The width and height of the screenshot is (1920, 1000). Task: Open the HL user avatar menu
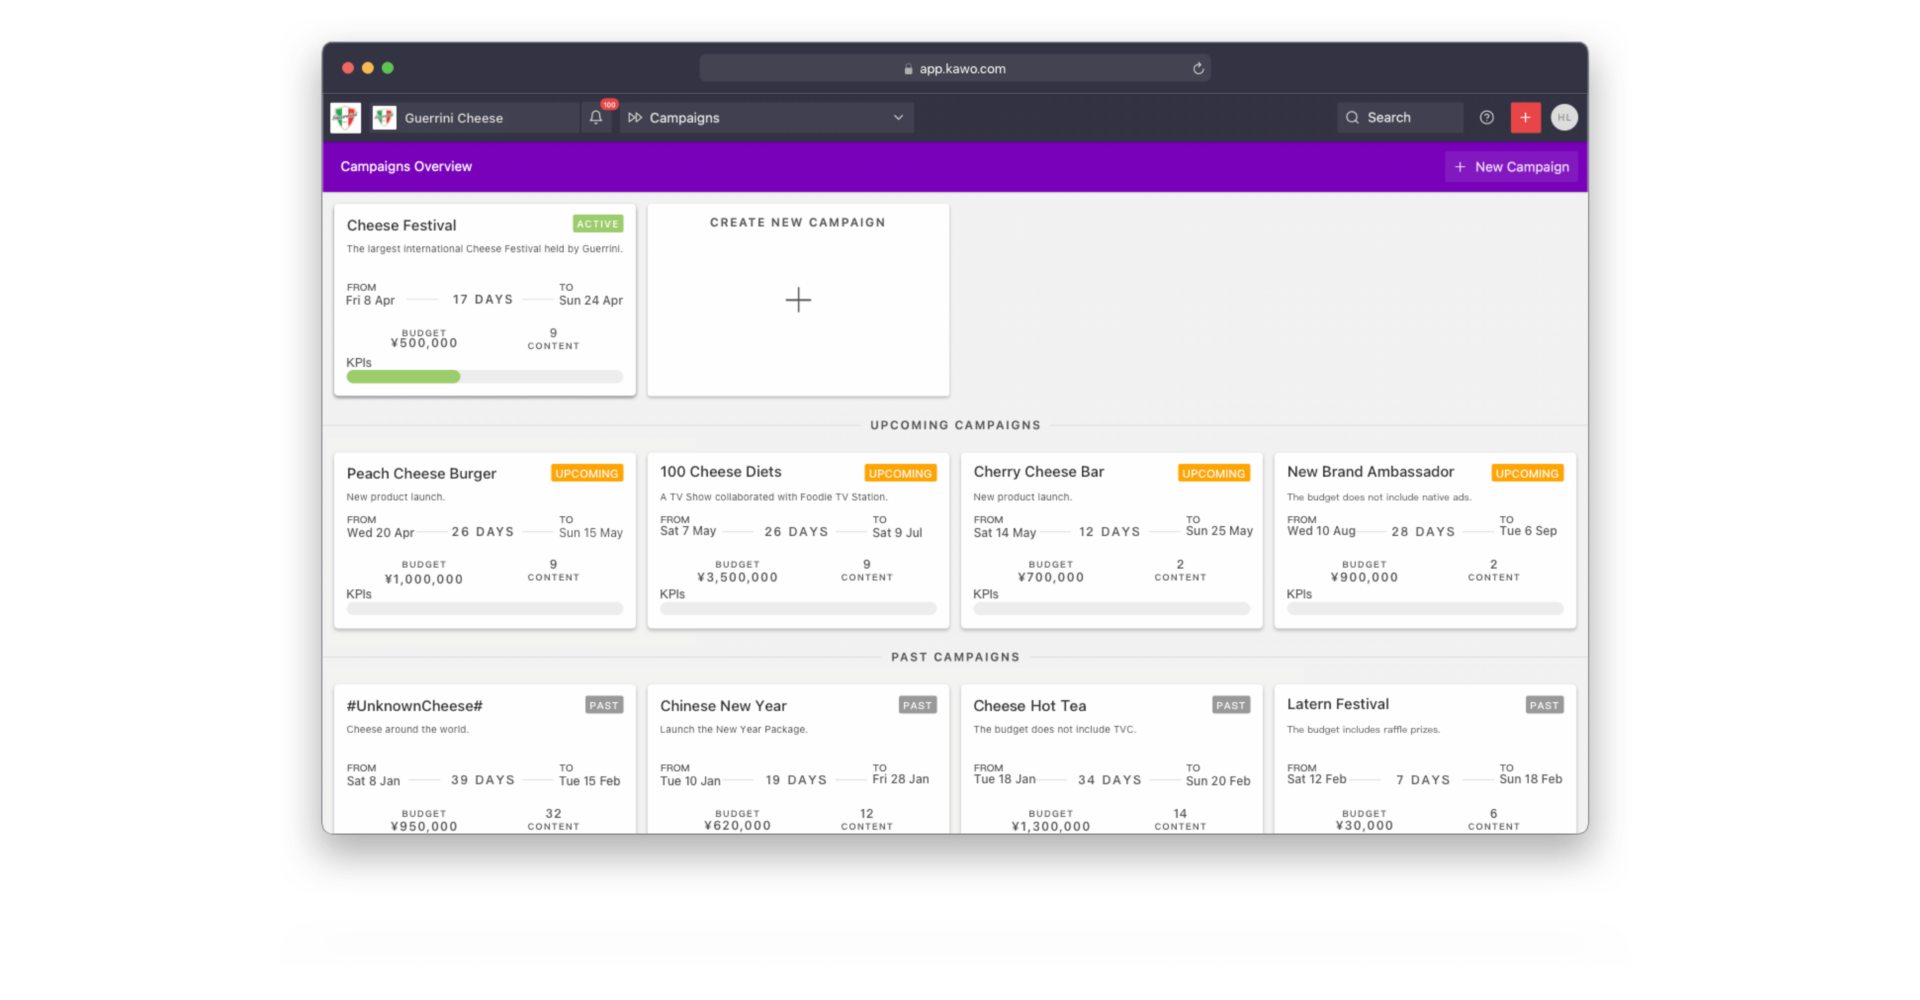coord(1564,118)
